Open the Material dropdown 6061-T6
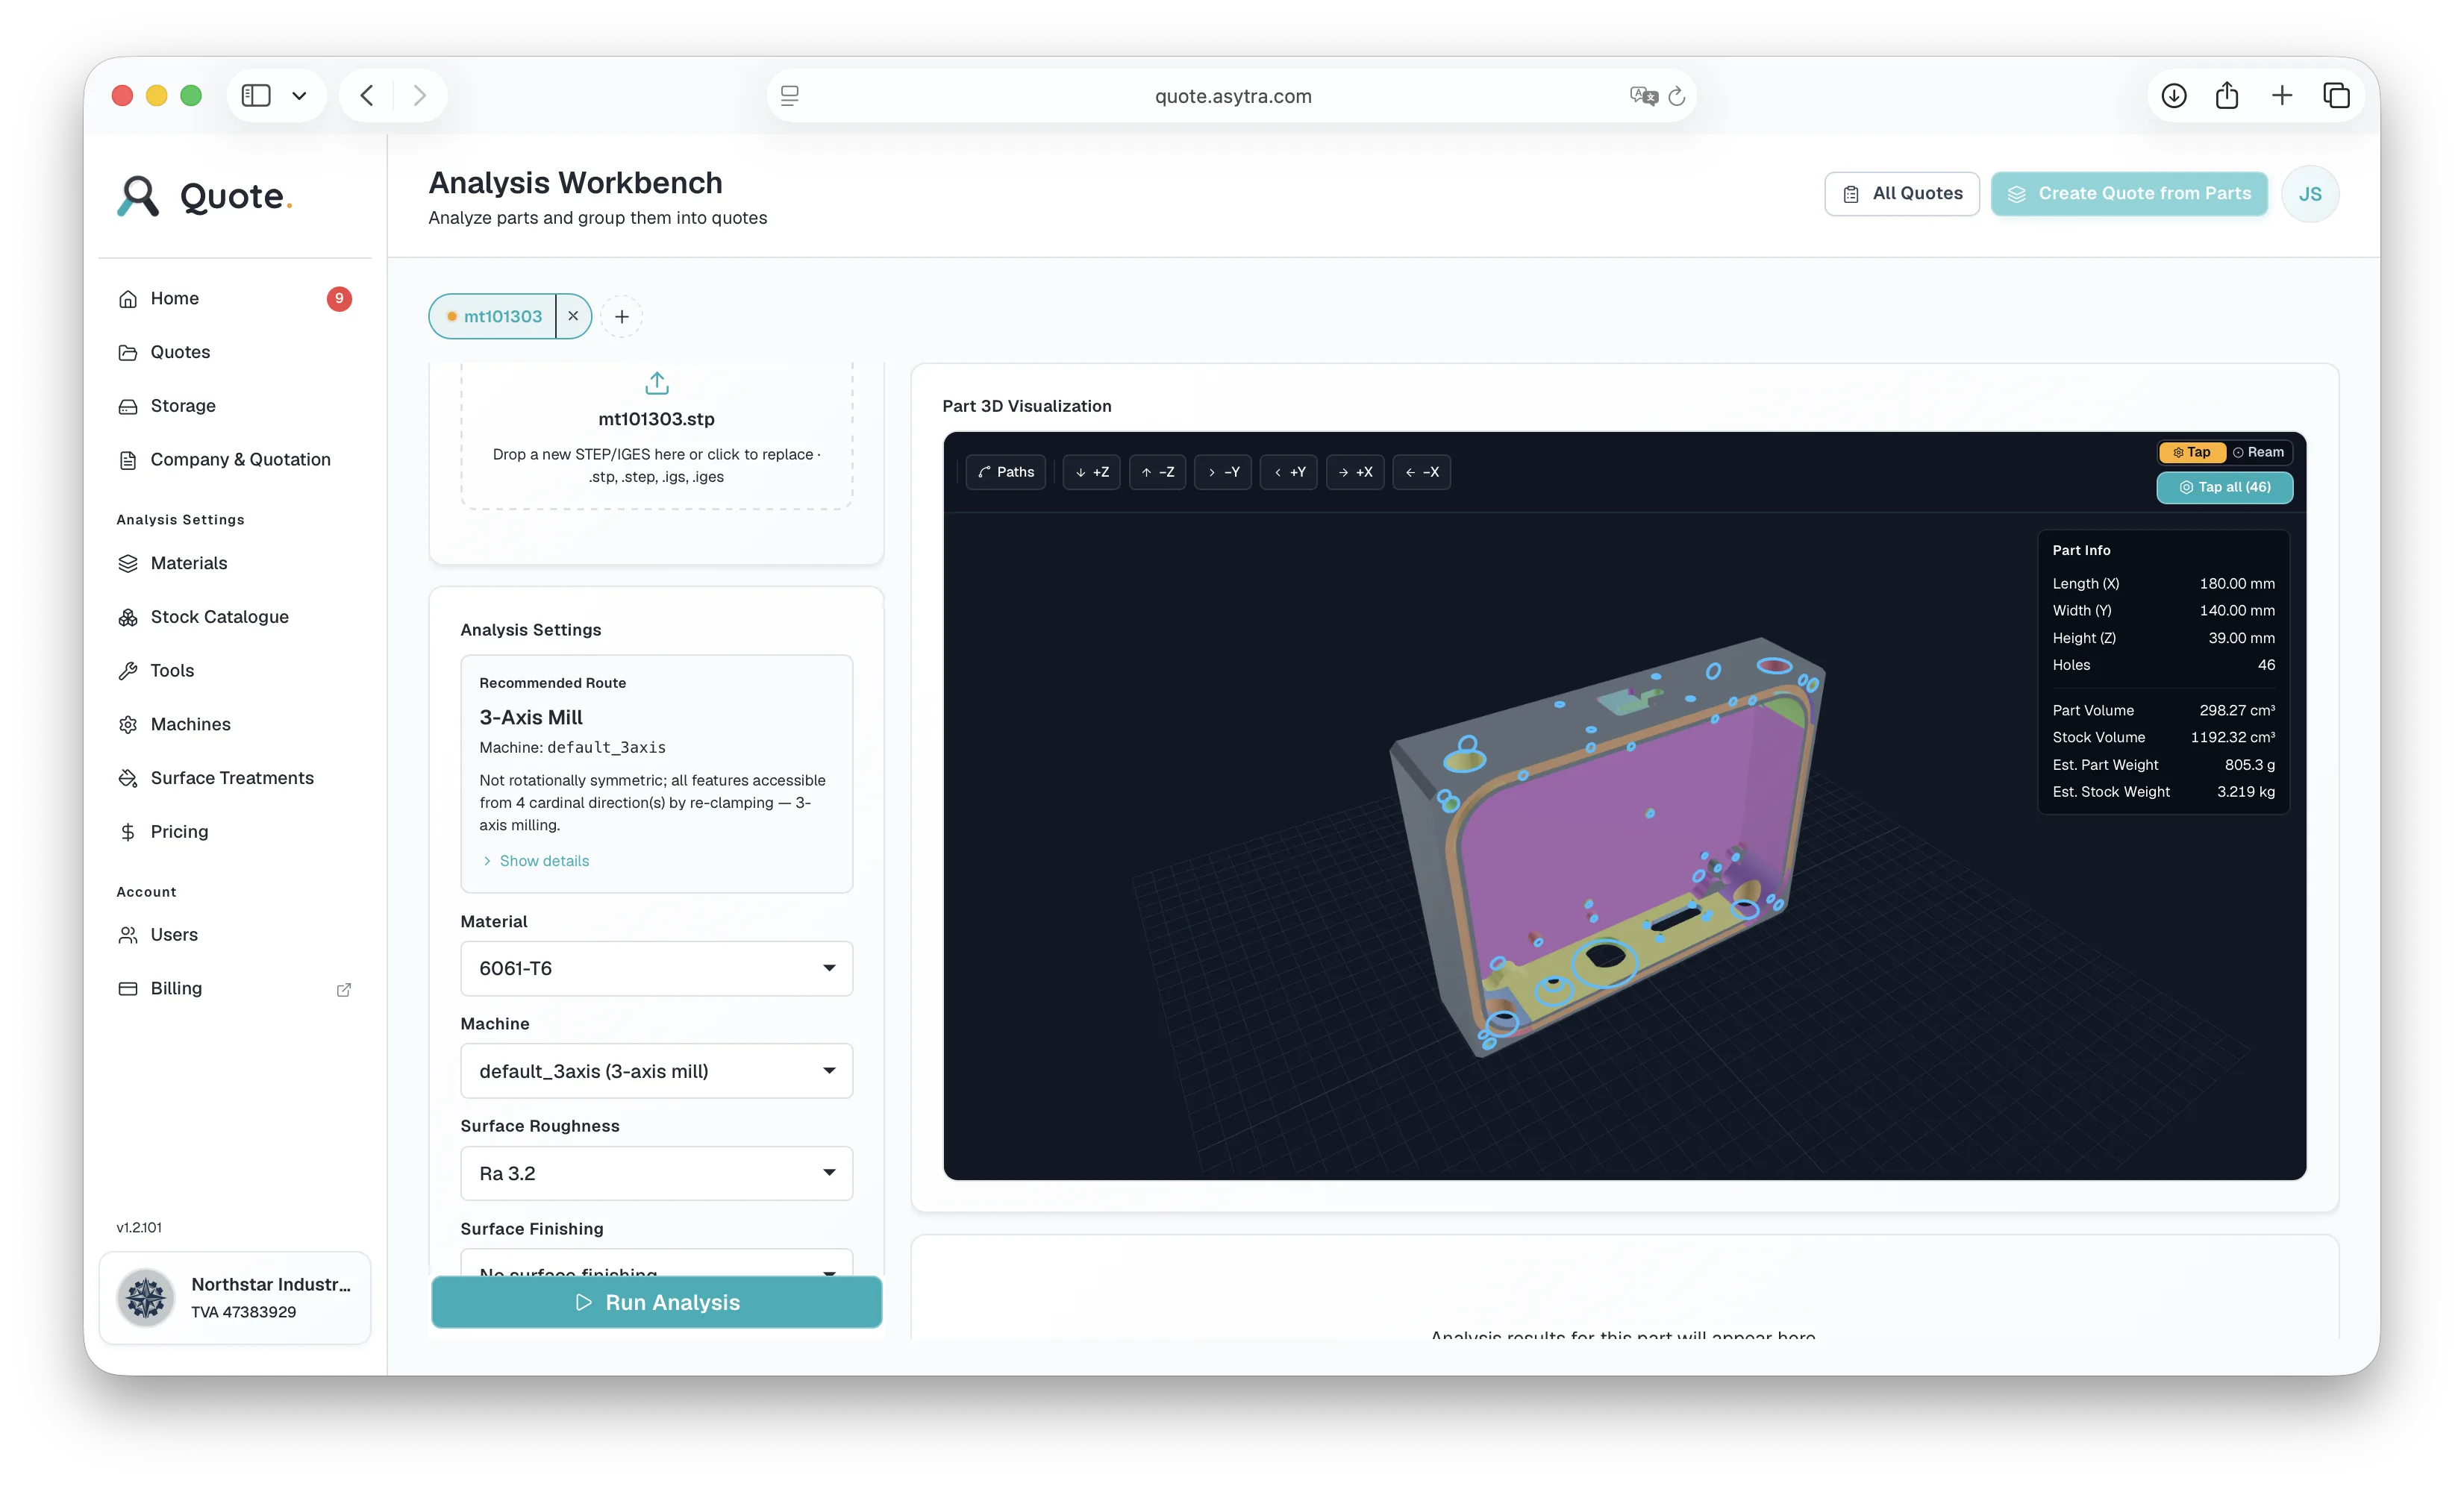This screenshot has height=1486, width=2464. (x=657, y=968)
